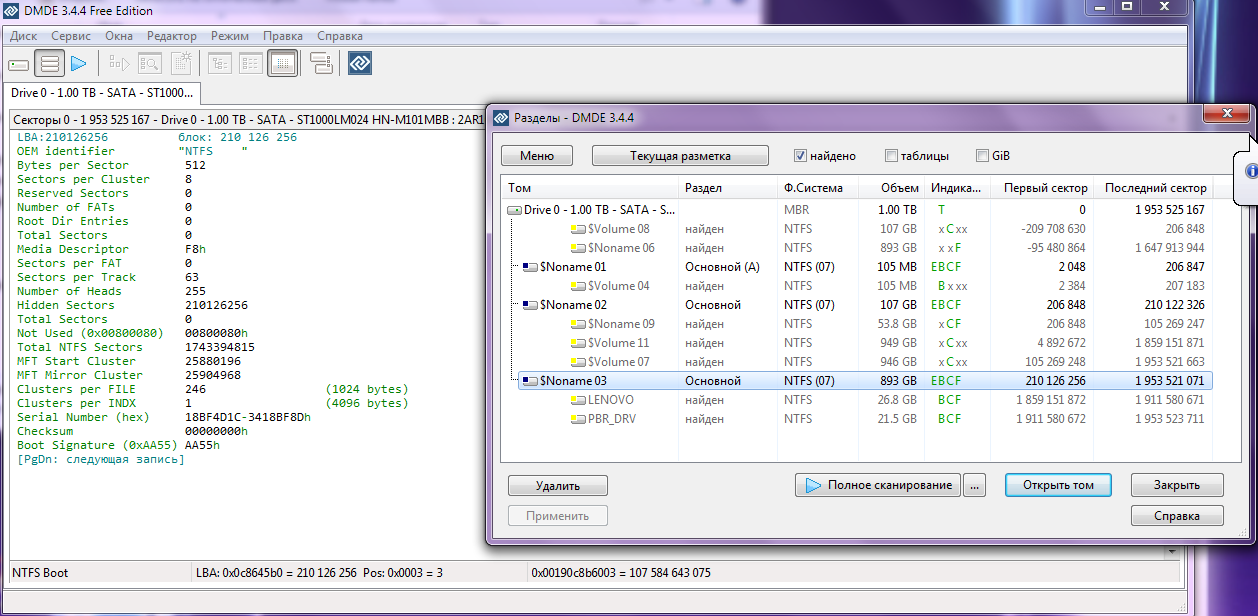Image resolution: width=1258 pixels, height=616 pixels.
Task: Click the yellow volume icon of $Volume 04
Action: pyautogui.click(x=578, y=286)
